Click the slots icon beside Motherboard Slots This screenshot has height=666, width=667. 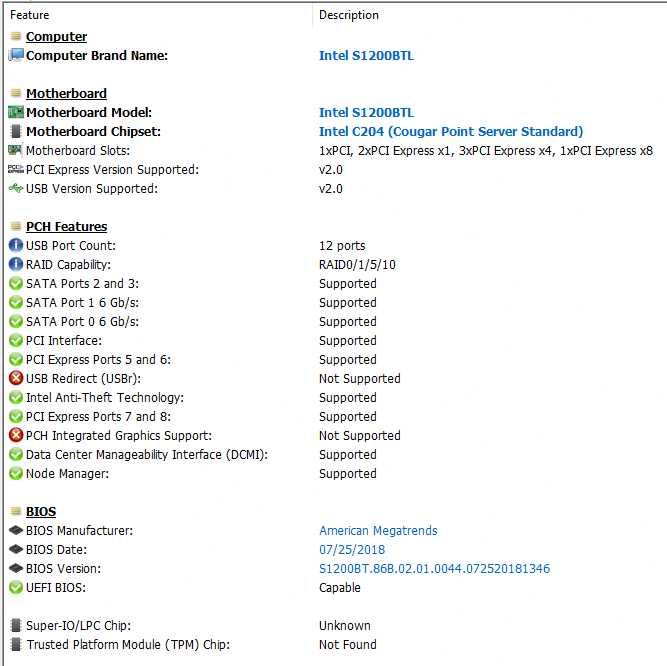coord(15,150)
